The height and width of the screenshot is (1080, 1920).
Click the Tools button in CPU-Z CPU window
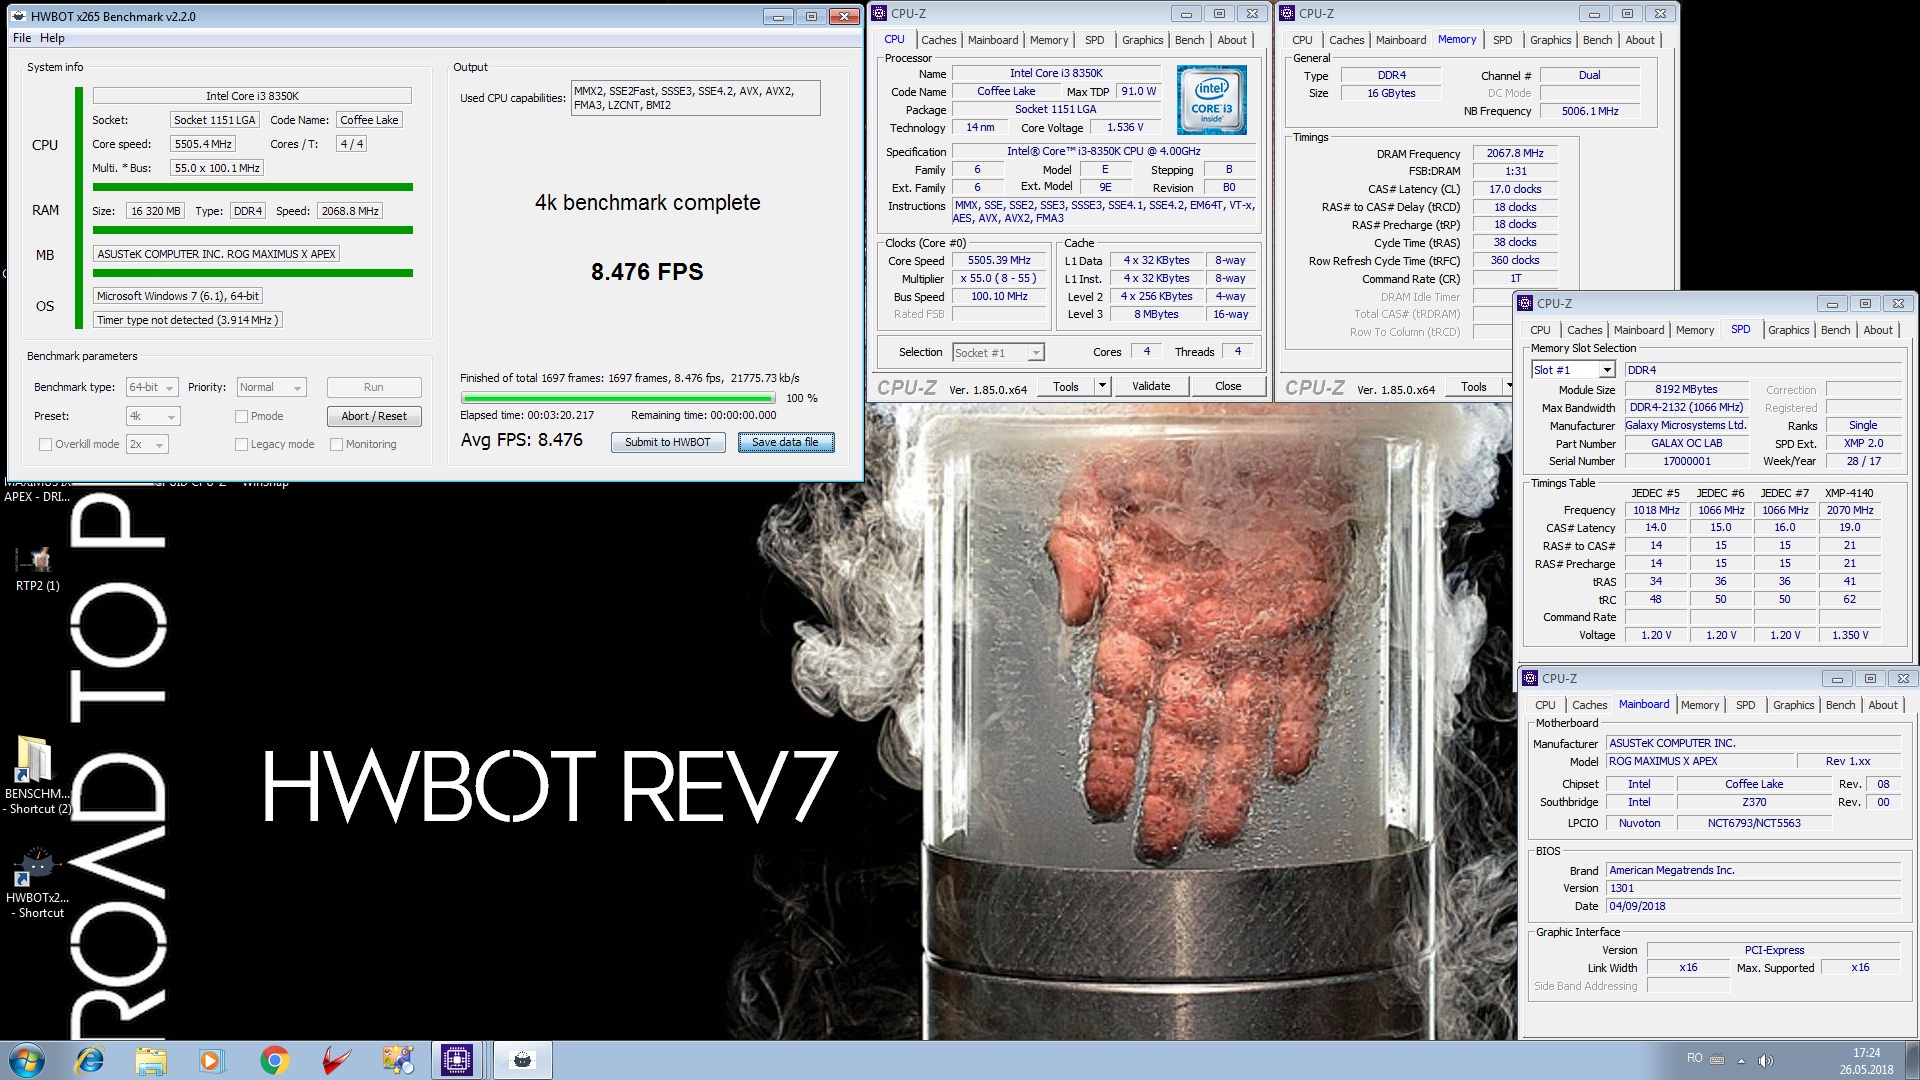click(1066, 386)
